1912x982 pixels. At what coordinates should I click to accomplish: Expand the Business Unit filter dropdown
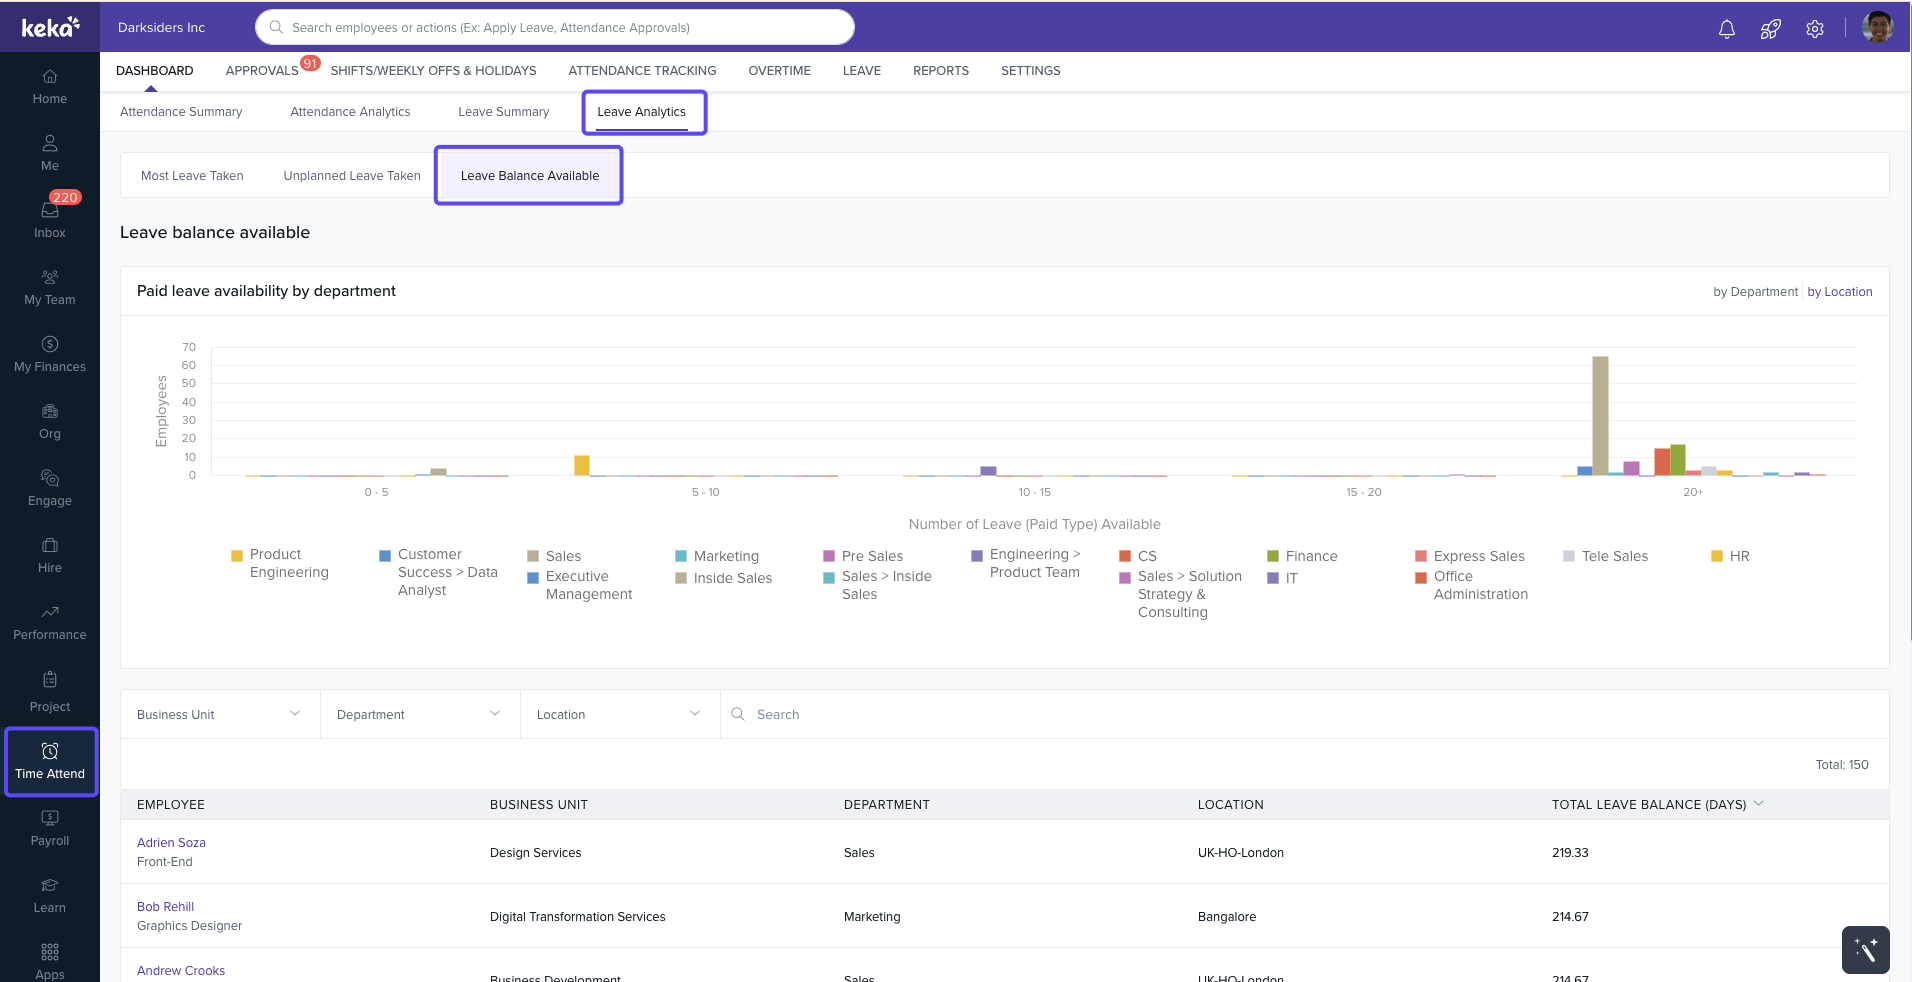(x=219, y=714)
